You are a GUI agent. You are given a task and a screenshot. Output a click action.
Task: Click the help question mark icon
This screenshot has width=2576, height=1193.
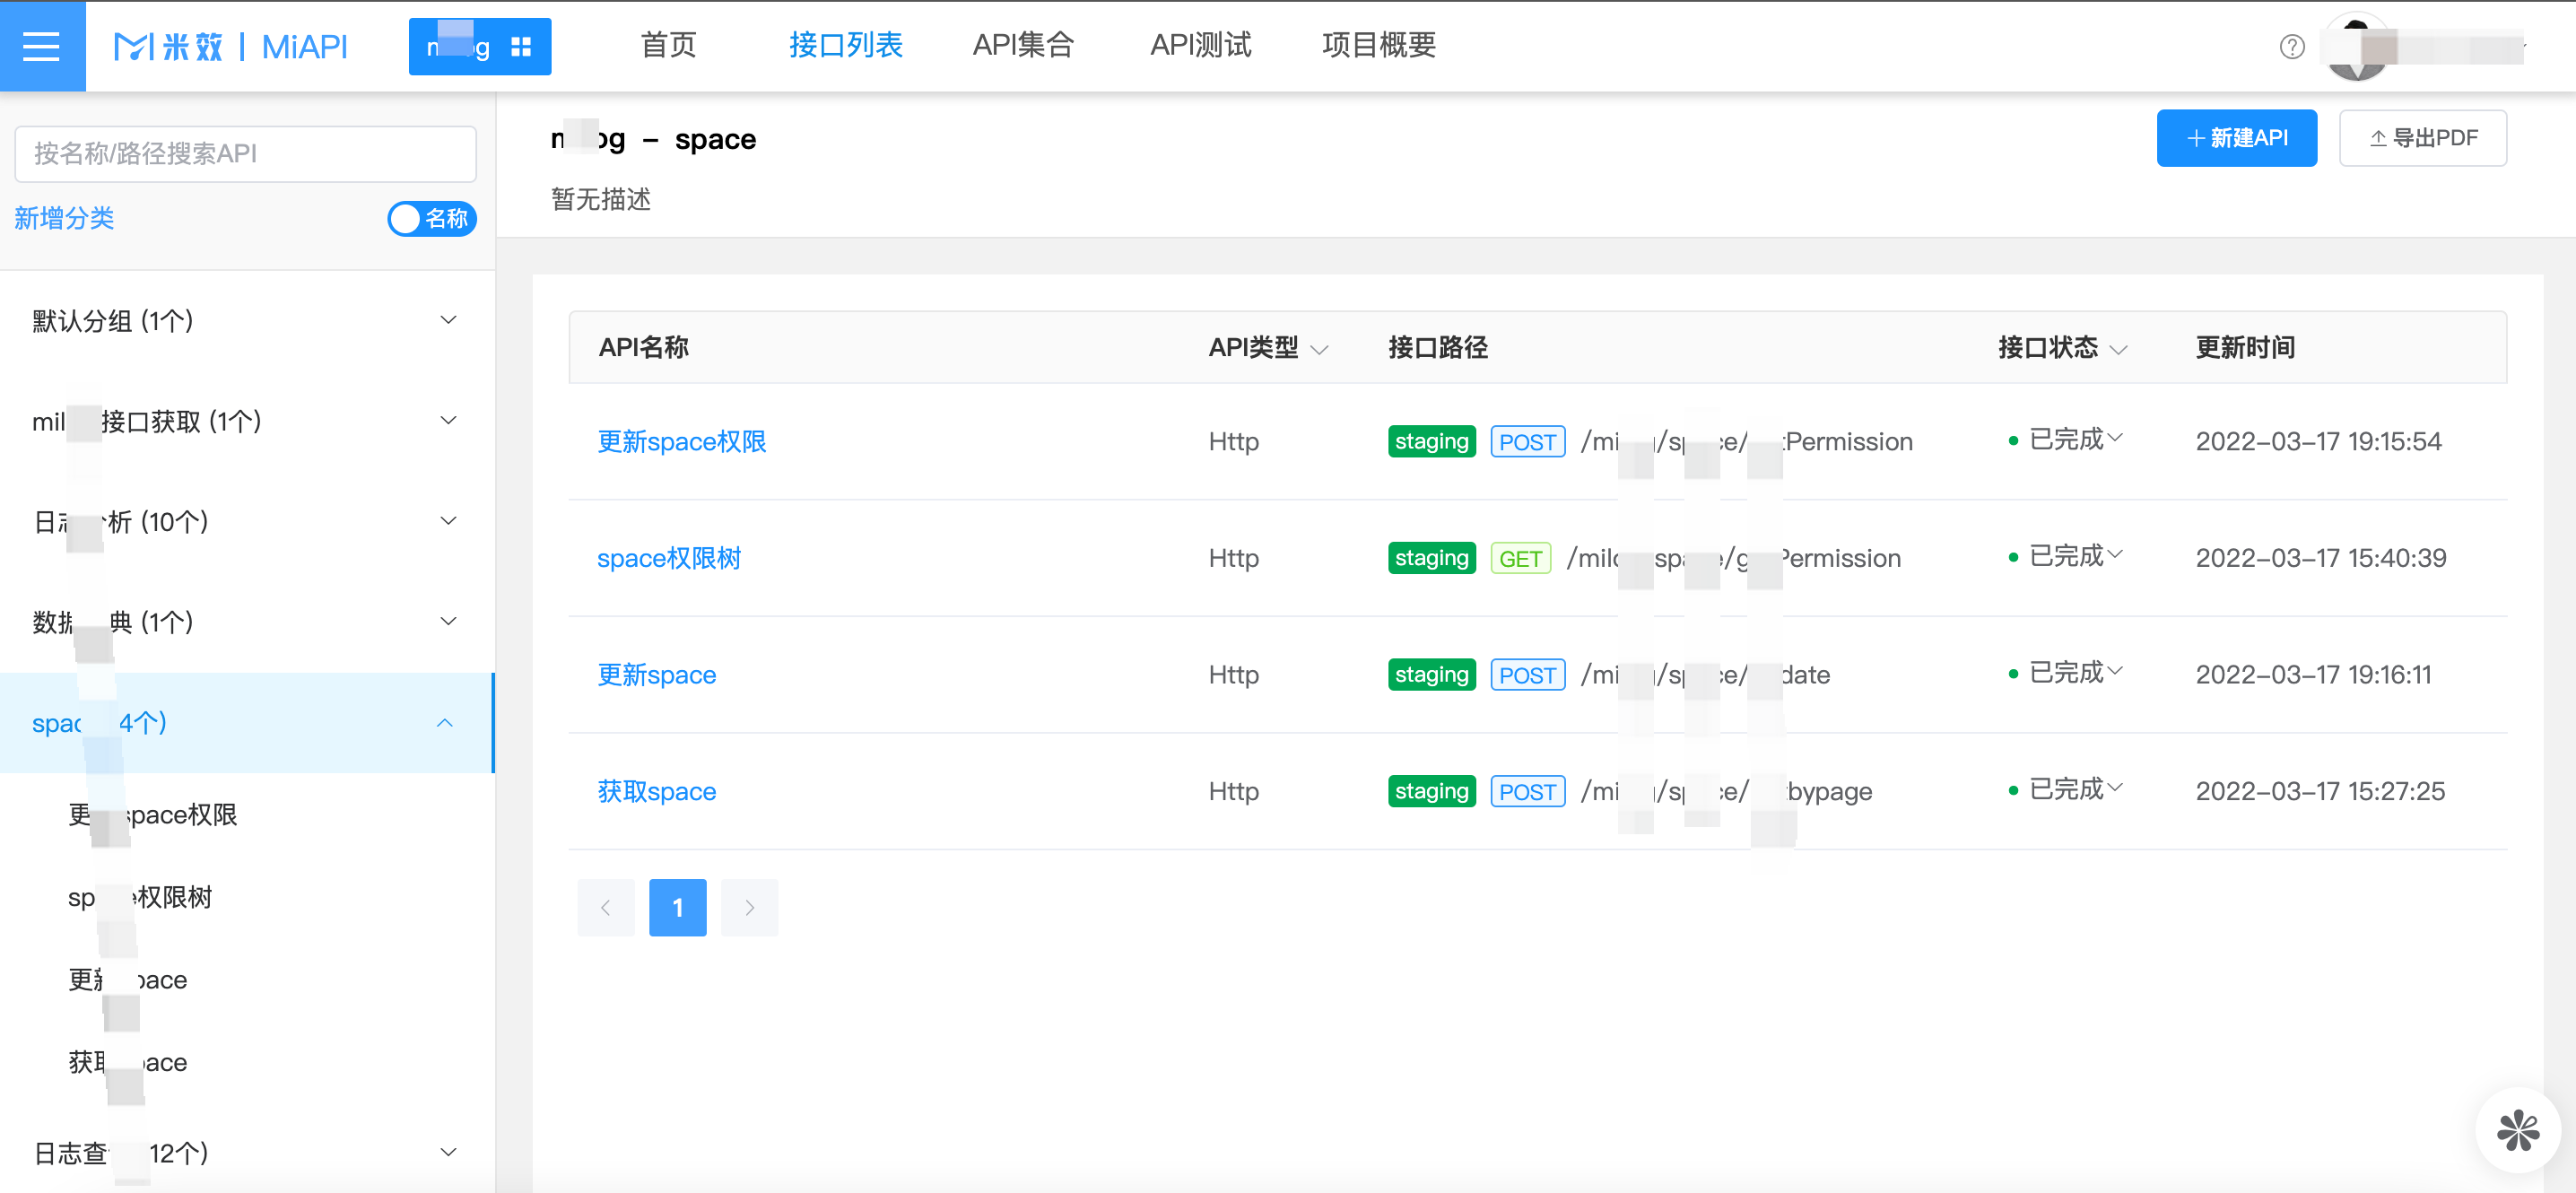click(2291, 47)
